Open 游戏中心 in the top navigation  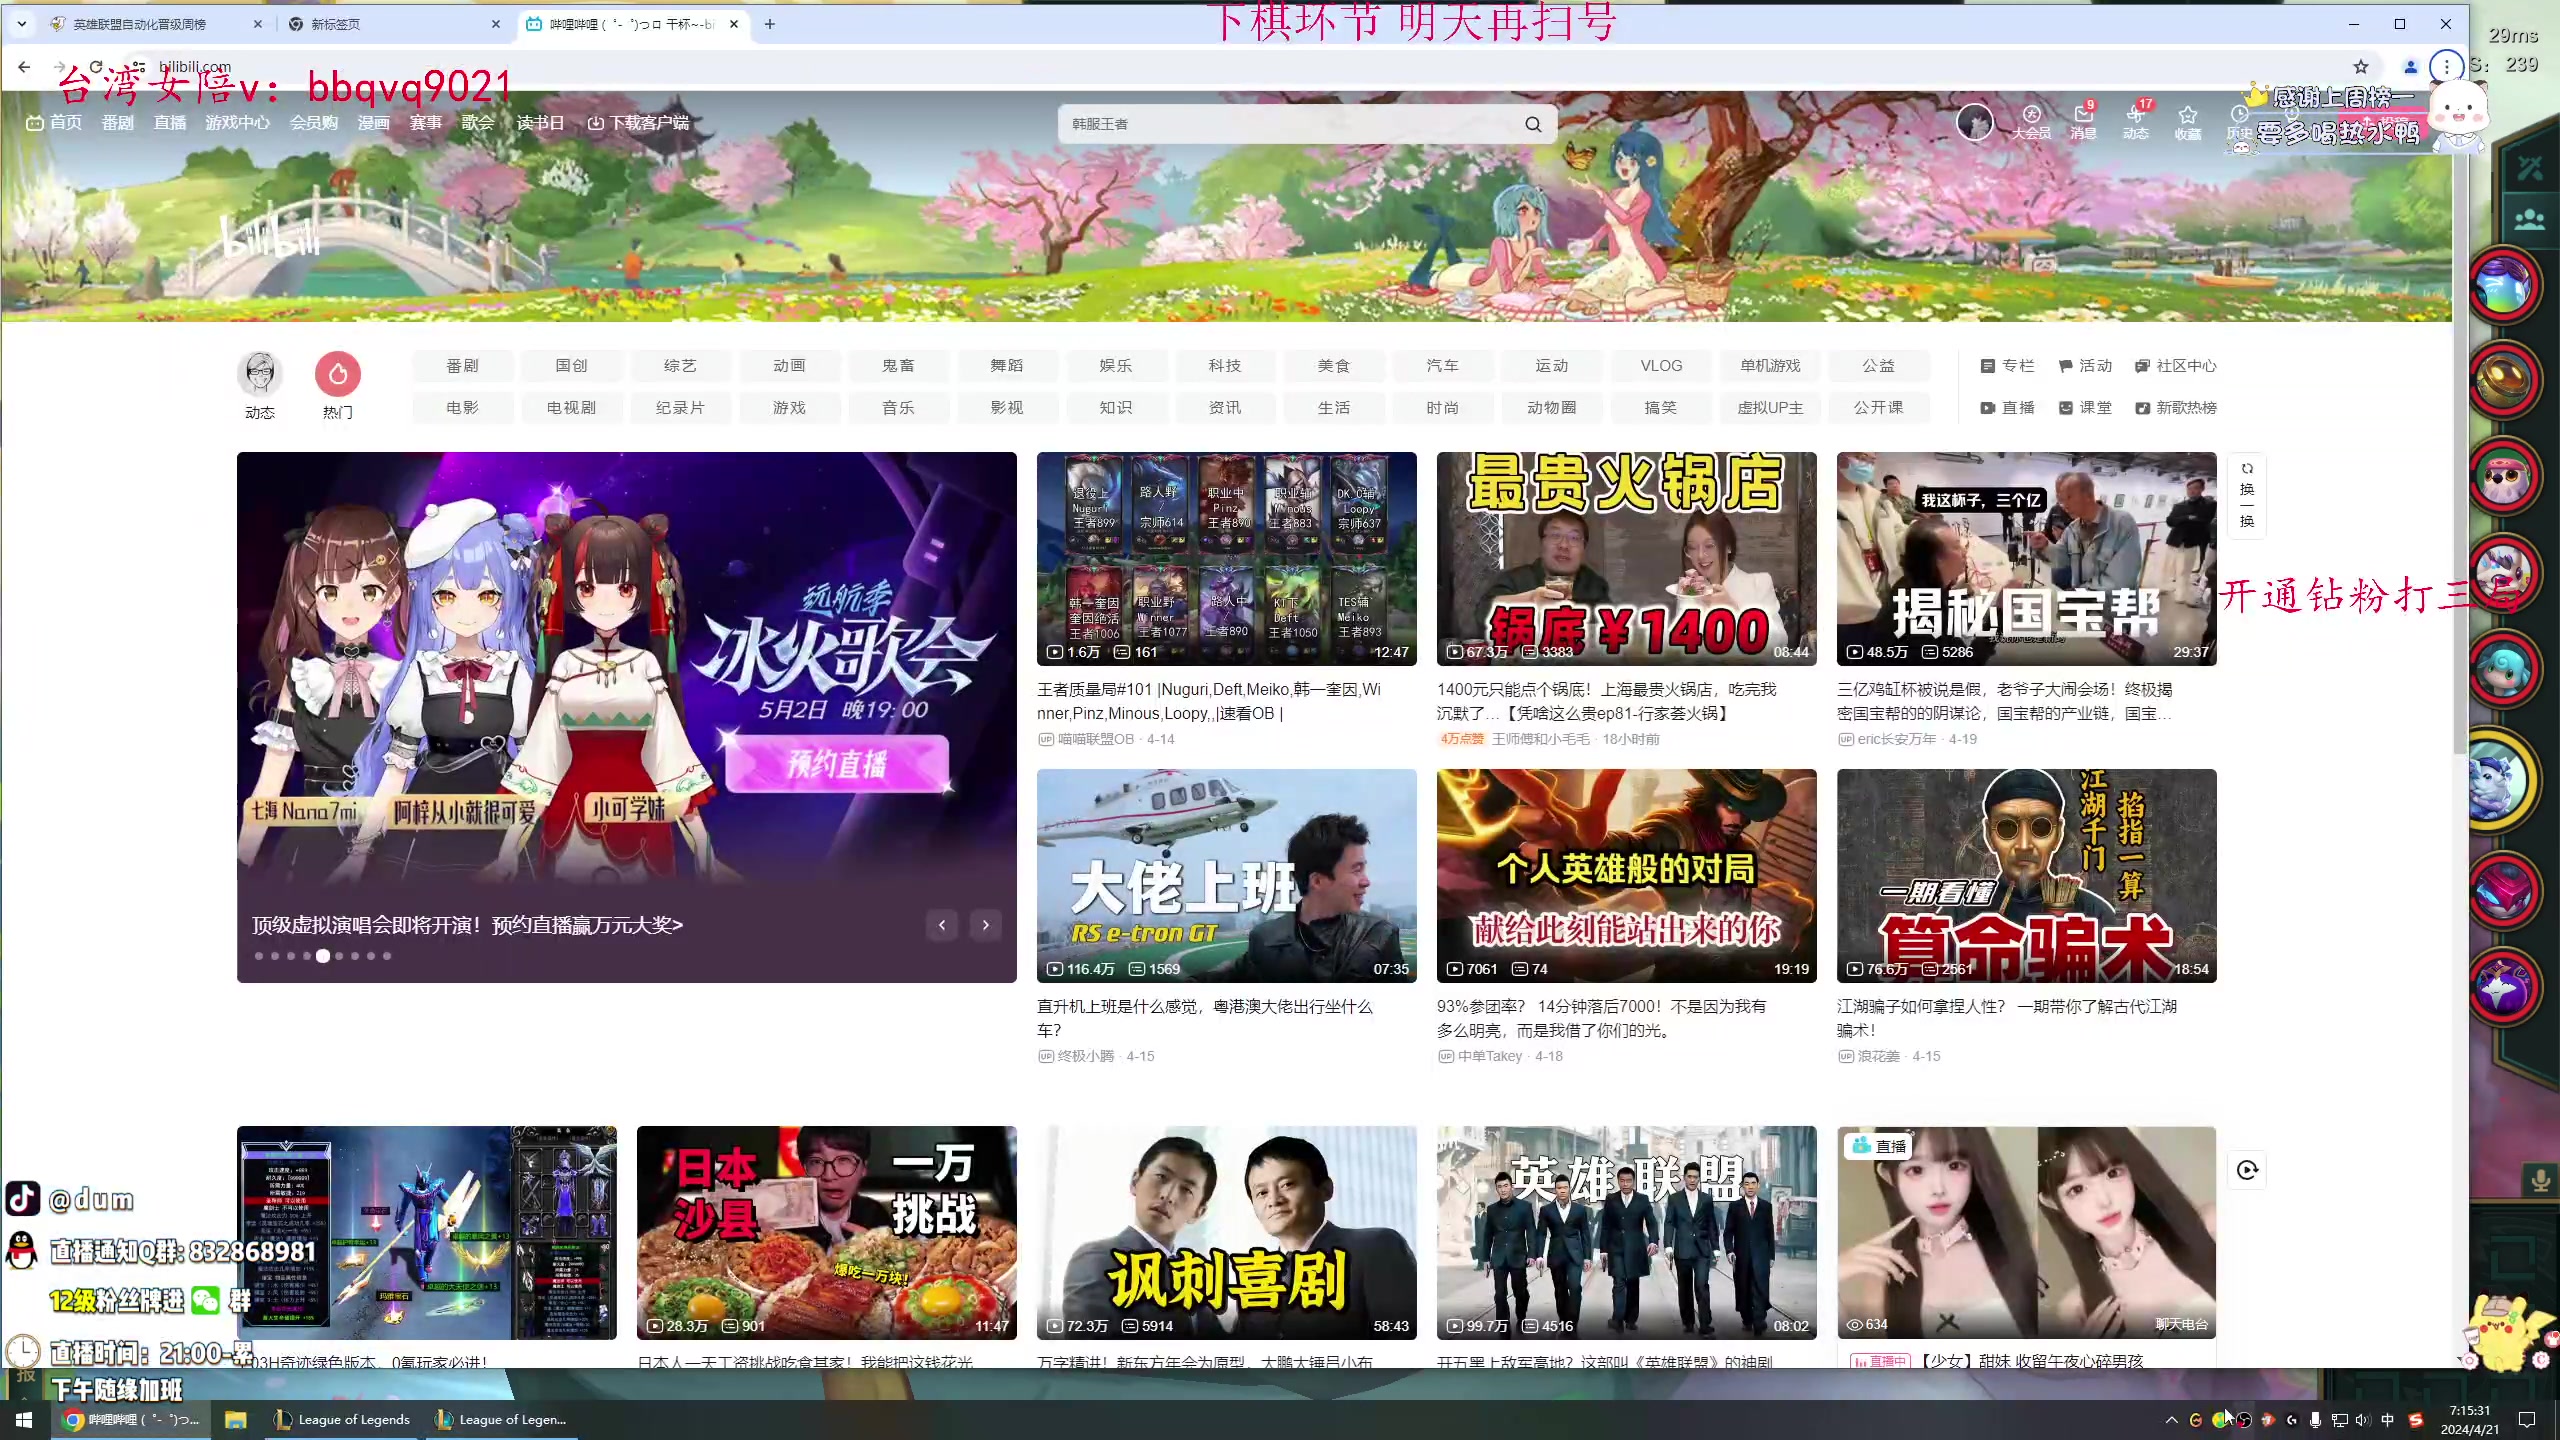(237, 122)
